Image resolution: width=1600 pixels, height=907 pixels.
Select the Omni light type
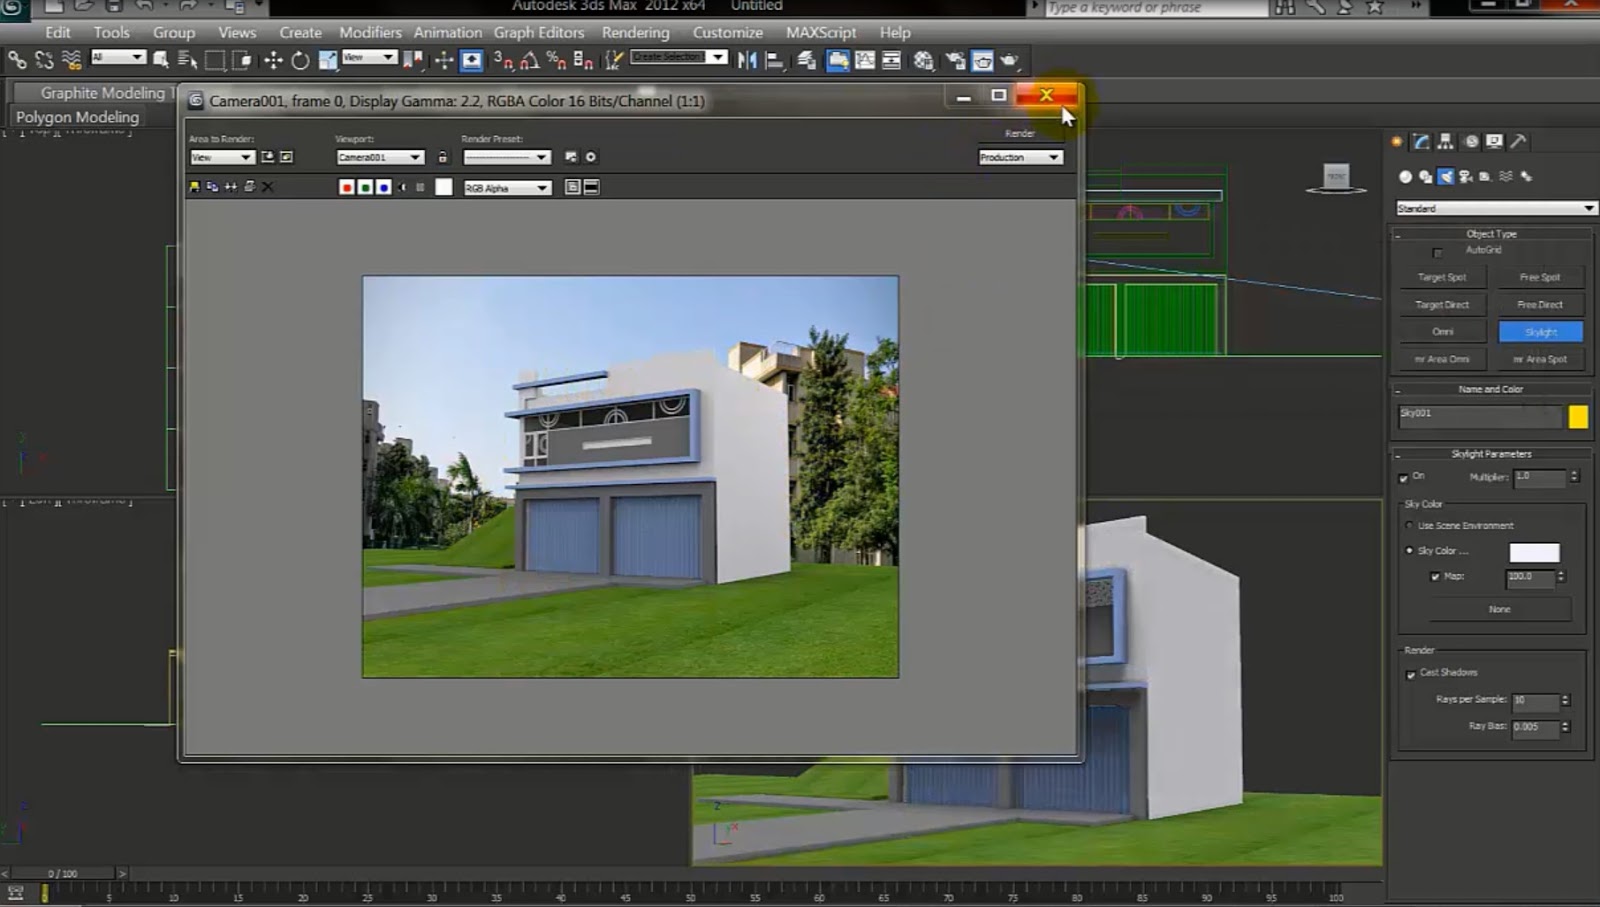pyautogui.click(x=1442, y=331)
